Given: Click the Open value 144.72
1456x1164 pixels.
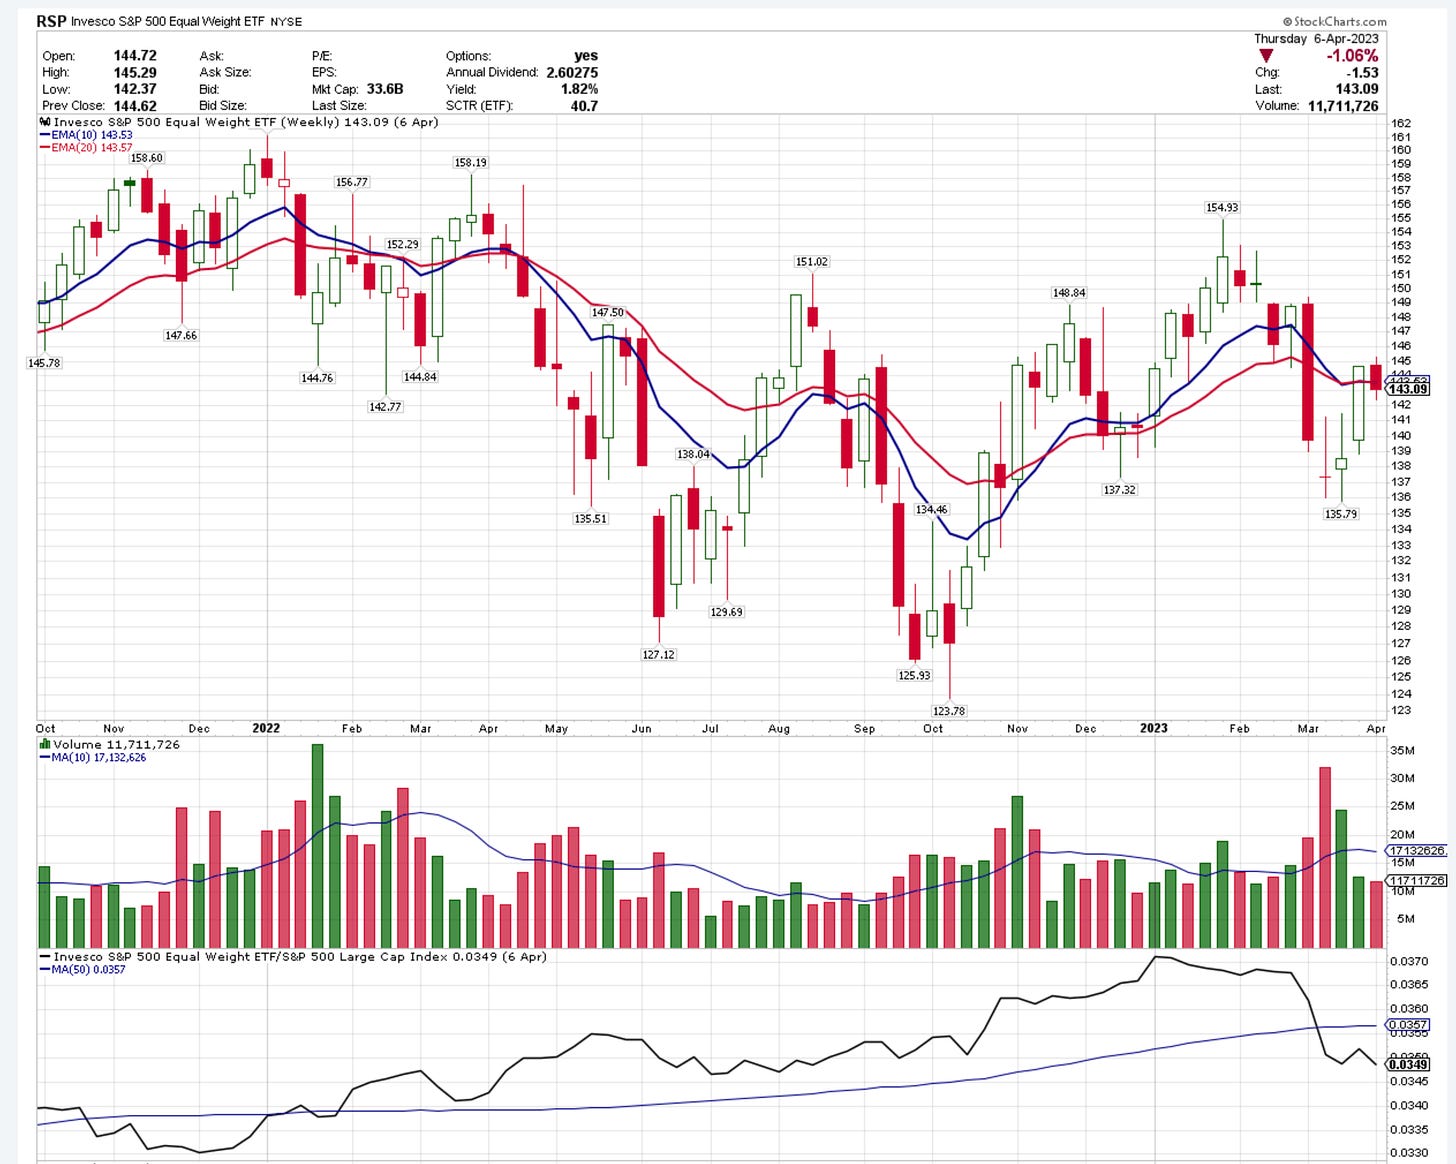Looking at the screenshot, I should click(135, 56).
